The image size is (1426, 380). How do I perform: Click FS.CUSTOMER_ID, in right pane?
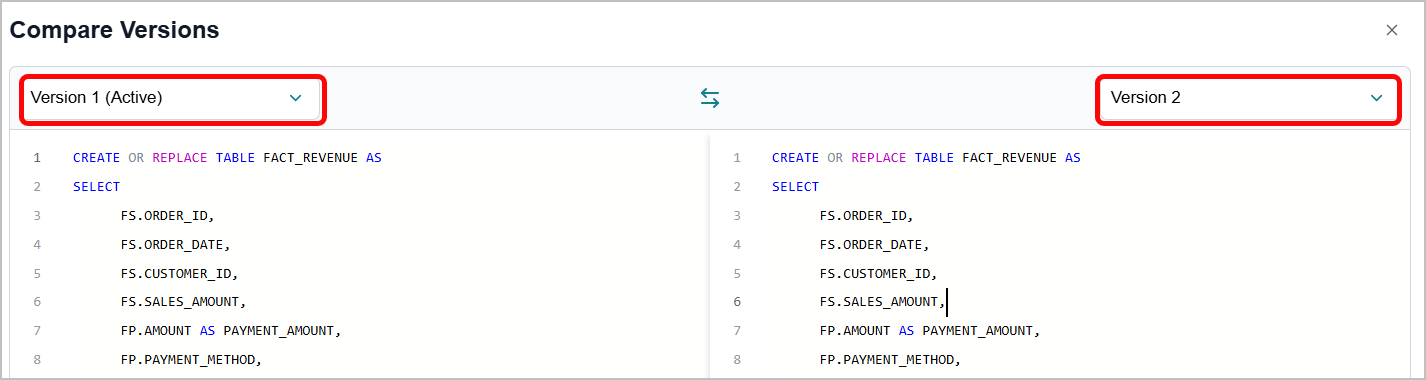[879, 273]
